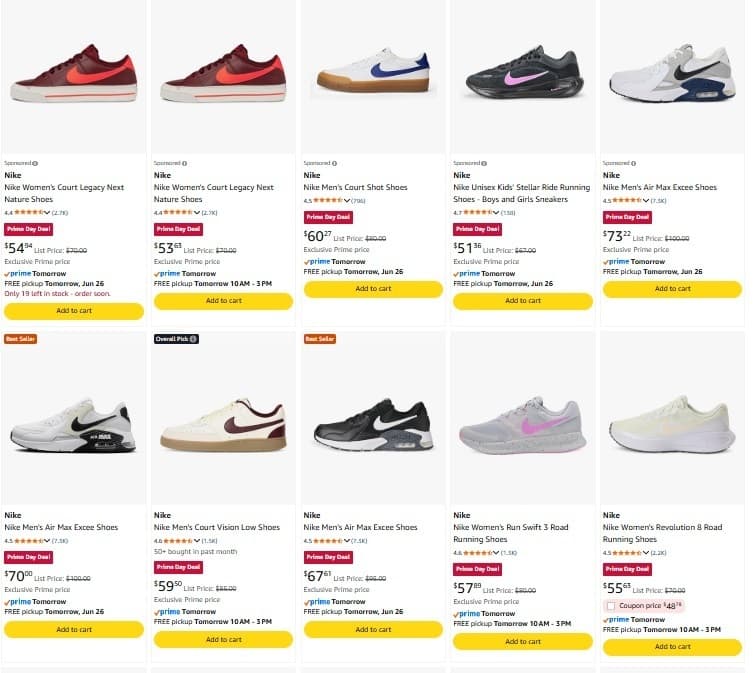The width and height of the screenshot is (753, 673).
Task: Open the cream Court Vision Low shoe image
Action: [x=223, y=424]
